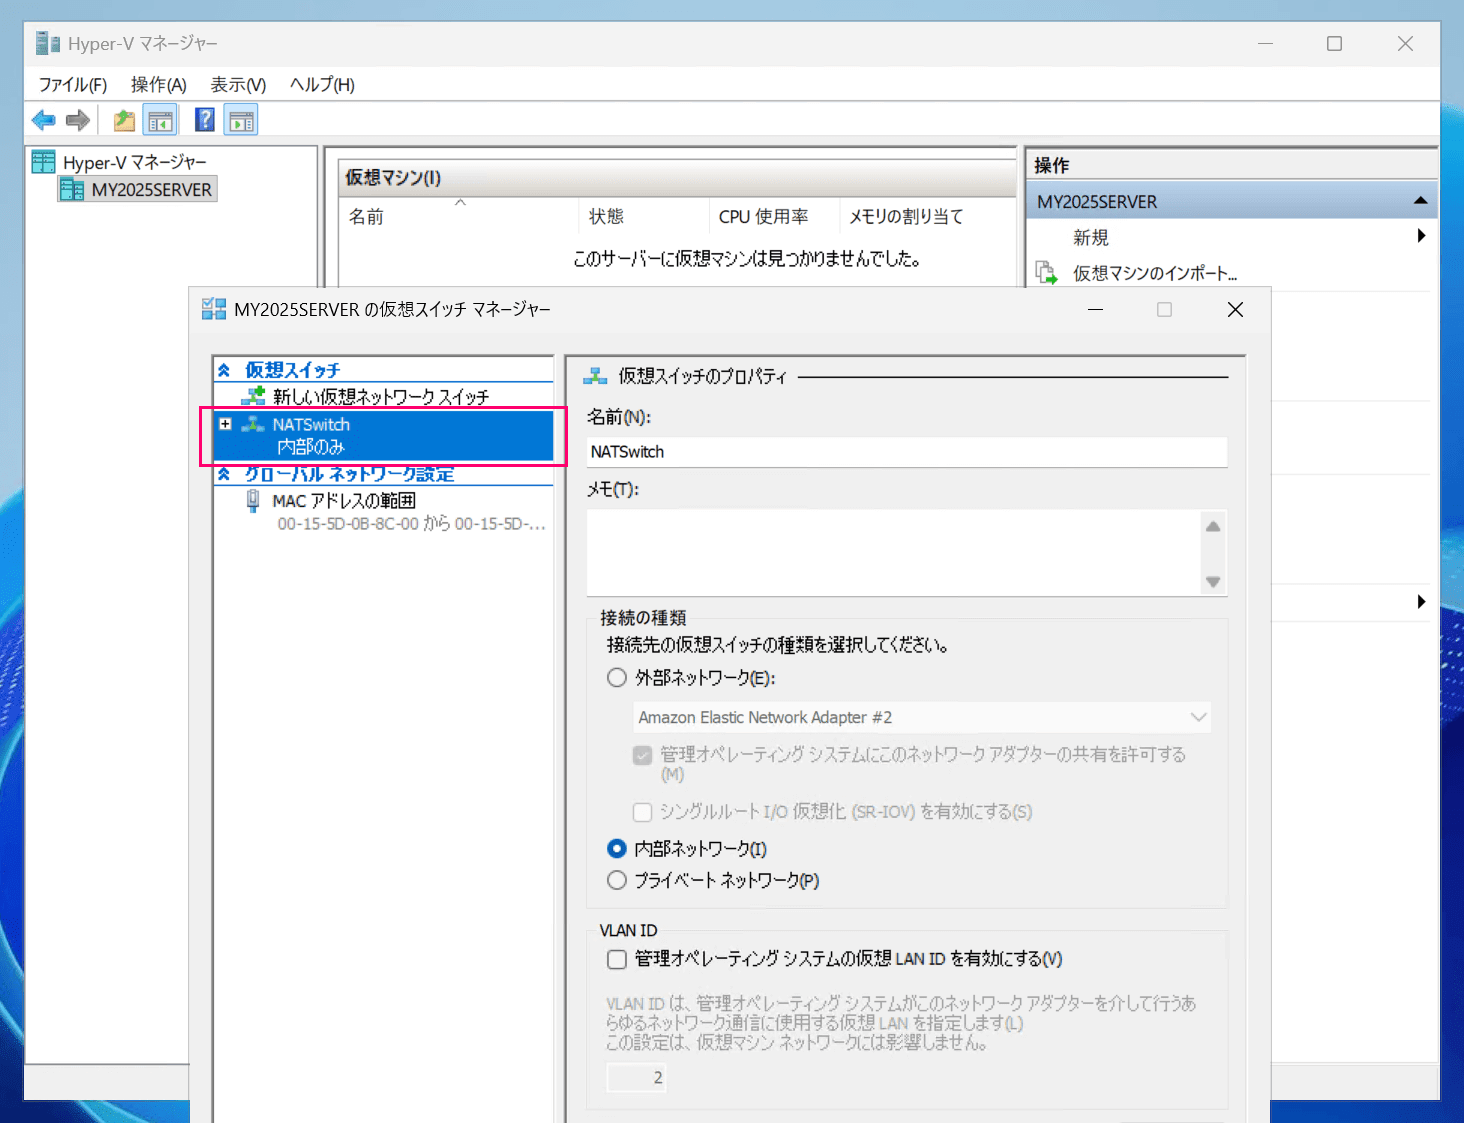Toggle the console tree visibility icon
The width and height of the screenshot is (1464, 1123).
[160, 119]
